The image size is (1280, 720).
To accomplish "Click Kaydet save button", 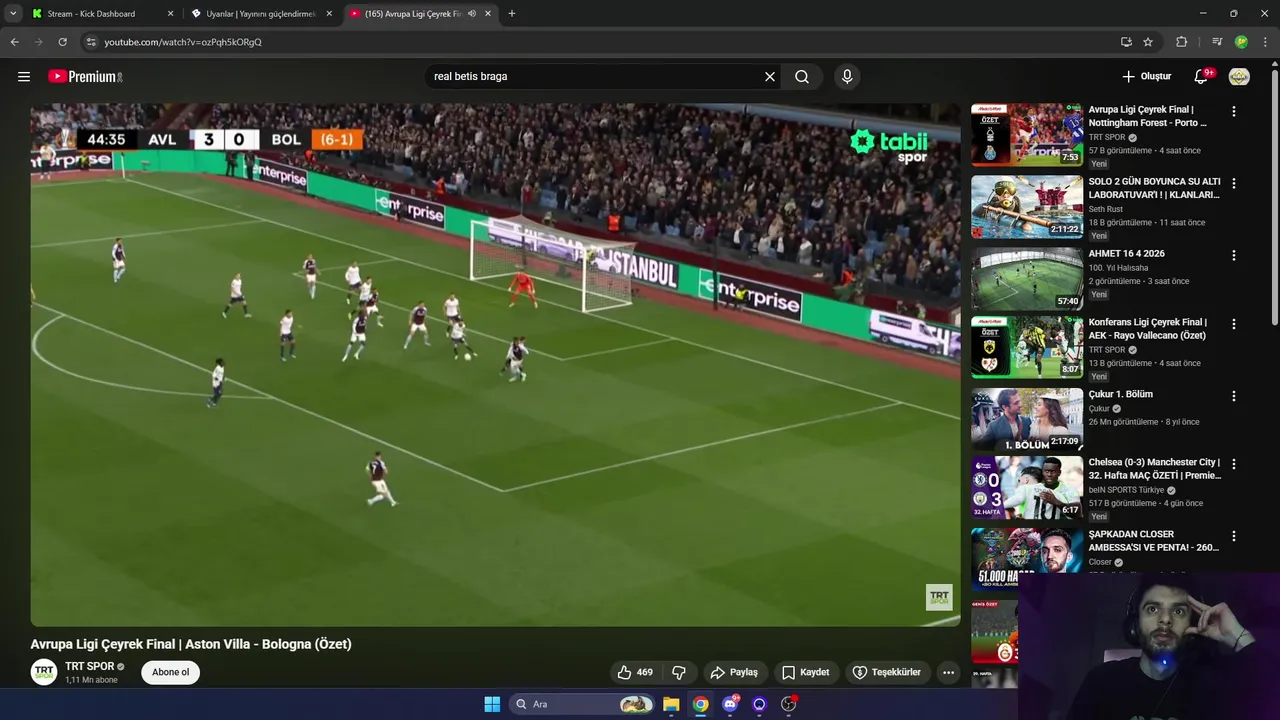I will 805,672.
